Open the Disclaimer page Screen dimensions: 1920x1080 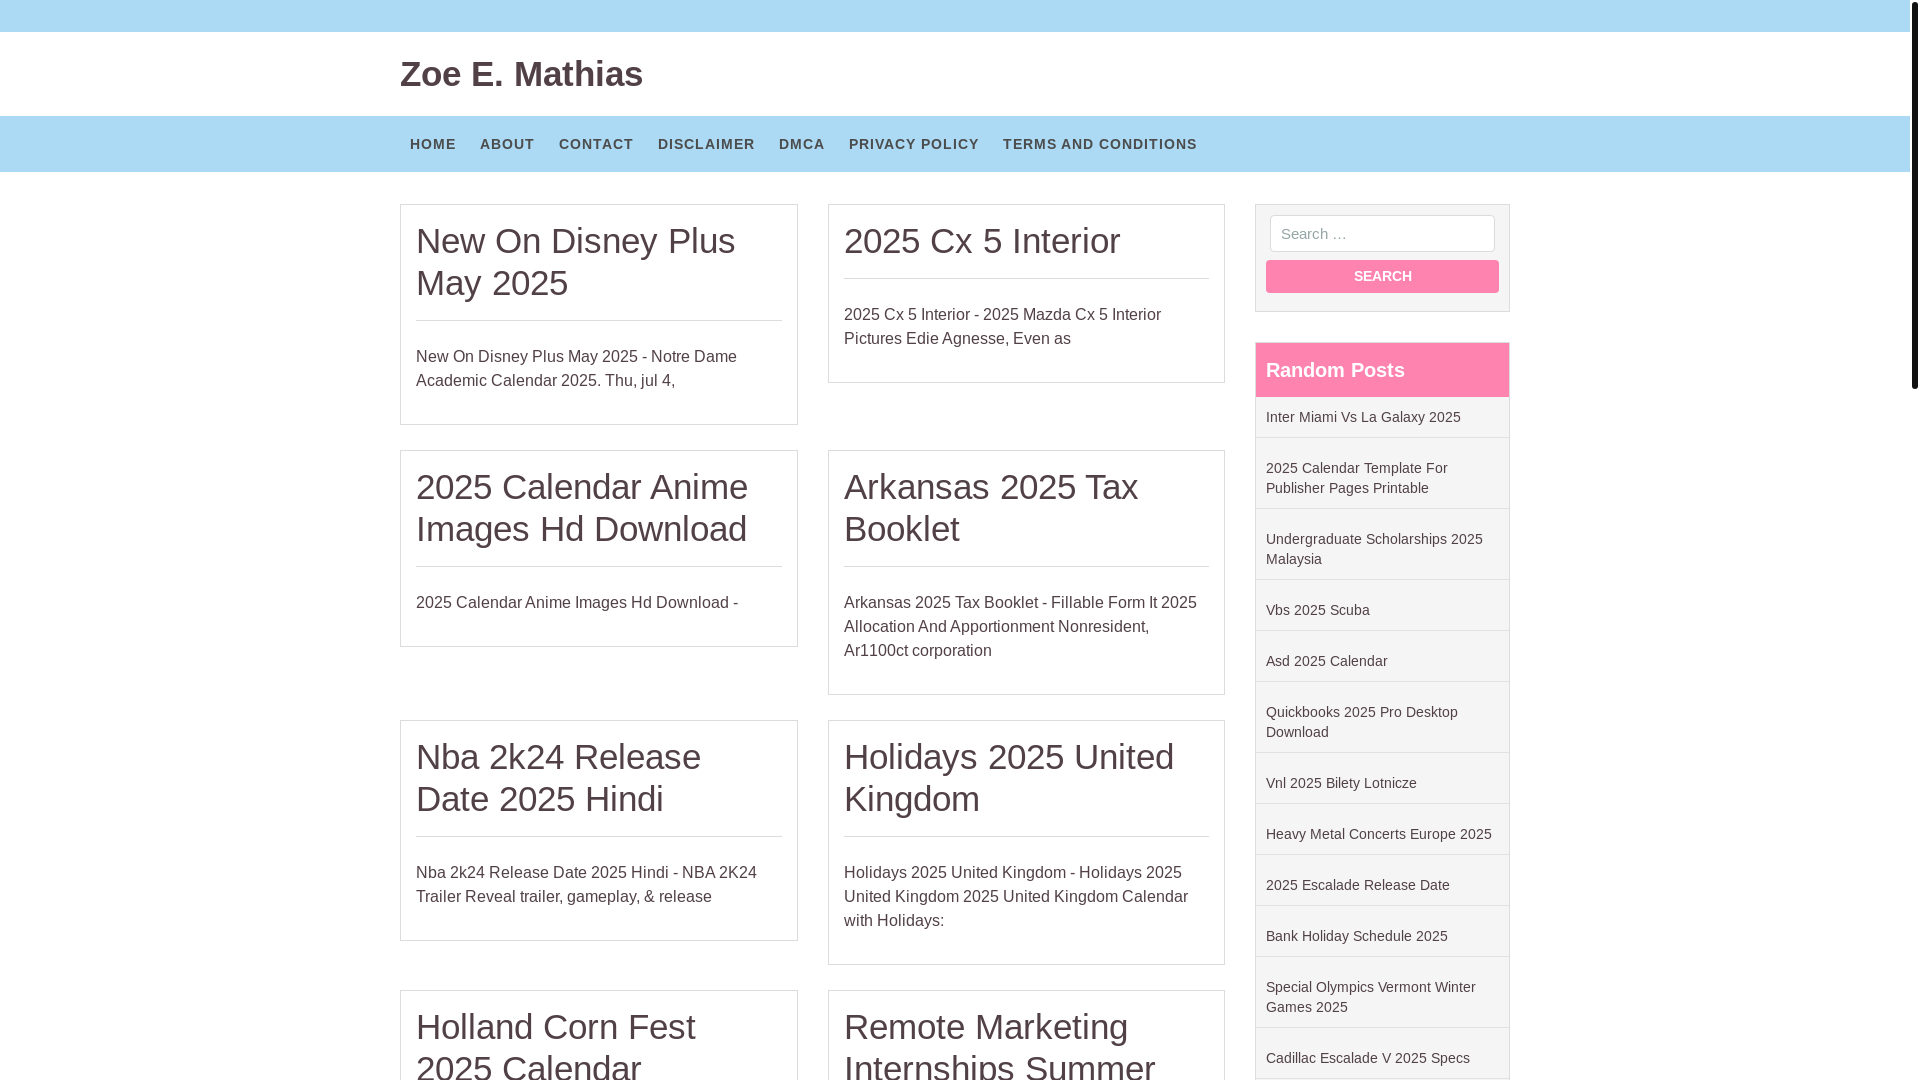pyautogui.click(x=706, y=144)
